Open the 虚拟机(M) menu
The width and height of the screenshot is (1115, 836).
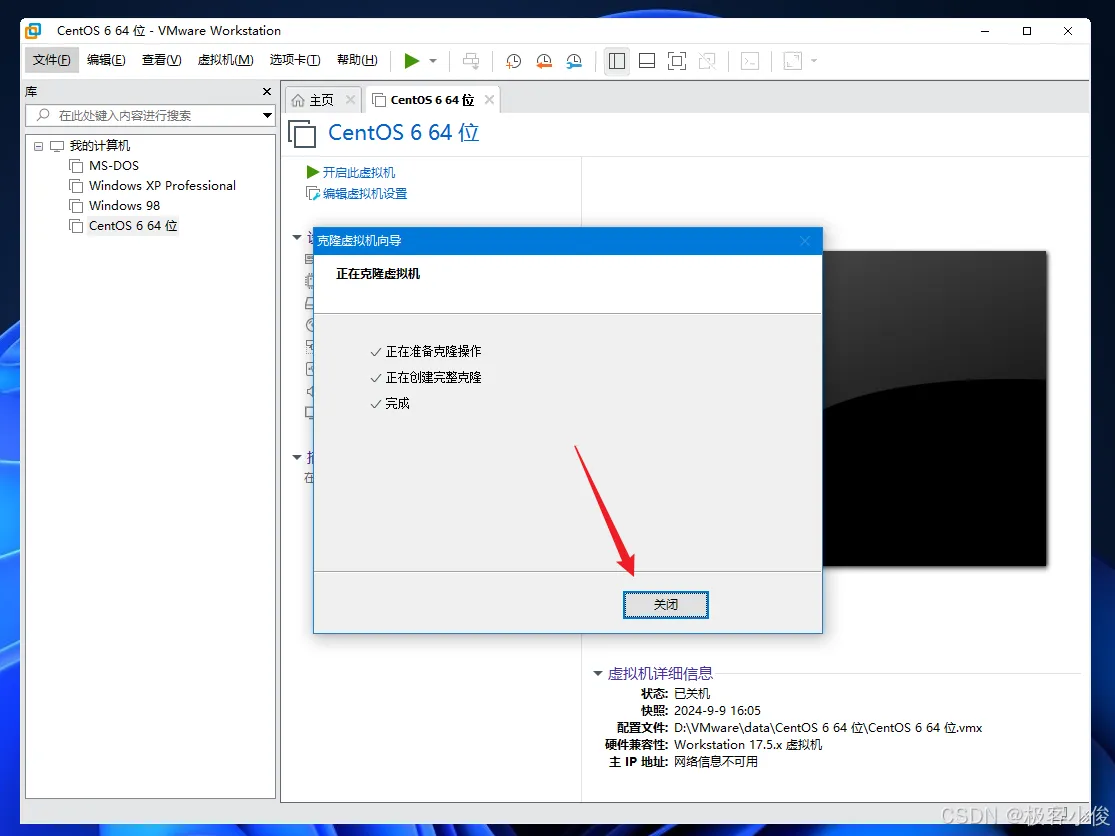pos(225,60)
